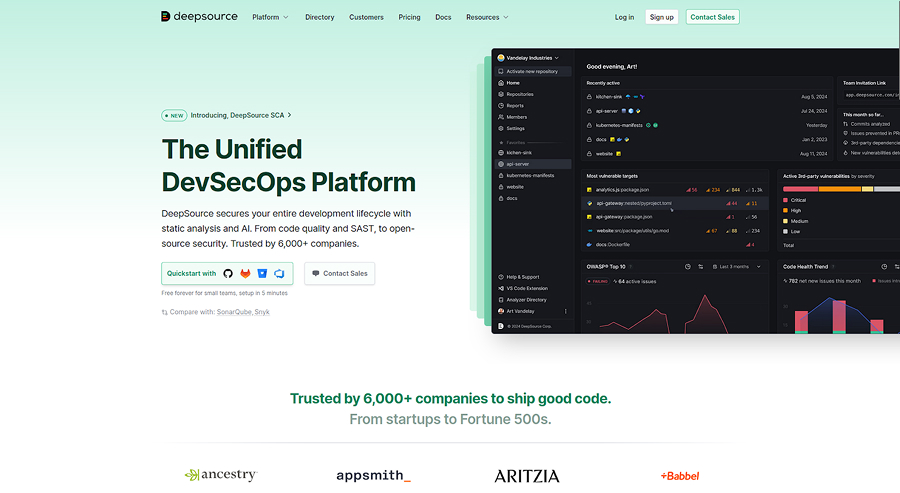Open the Last 3 months range dropdown
Viewport: 900px width, 493px height.
[x=736, y=267]
